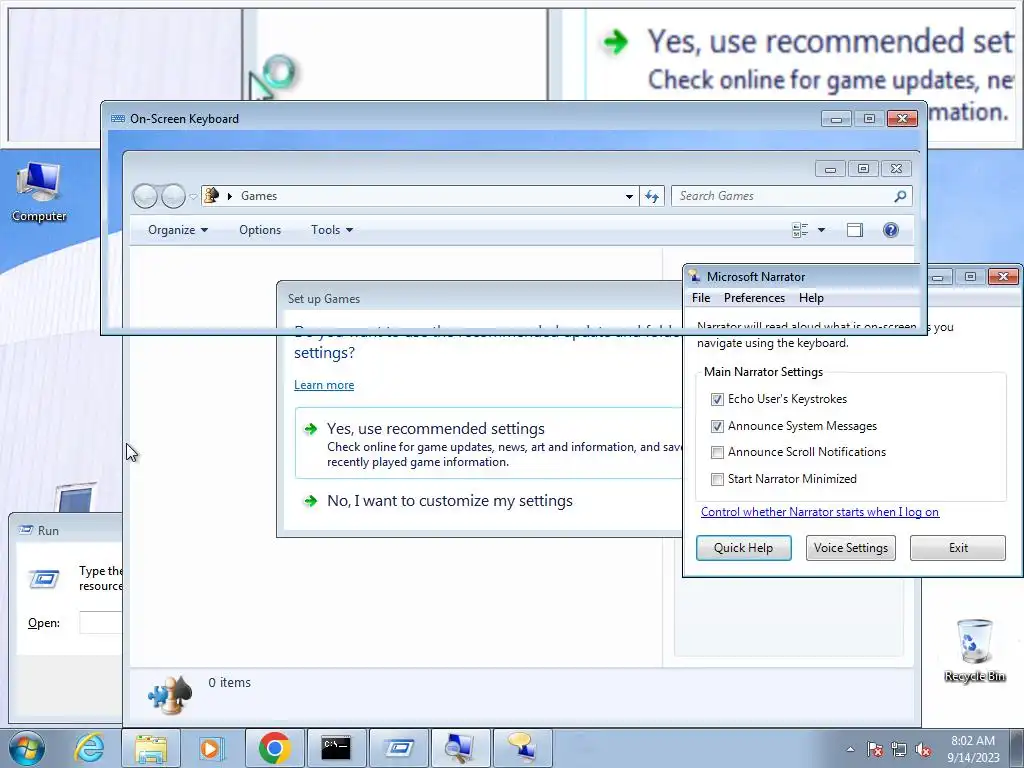
Task: Toggle Announce System Messages checkbox
Action: click(717, 426)
